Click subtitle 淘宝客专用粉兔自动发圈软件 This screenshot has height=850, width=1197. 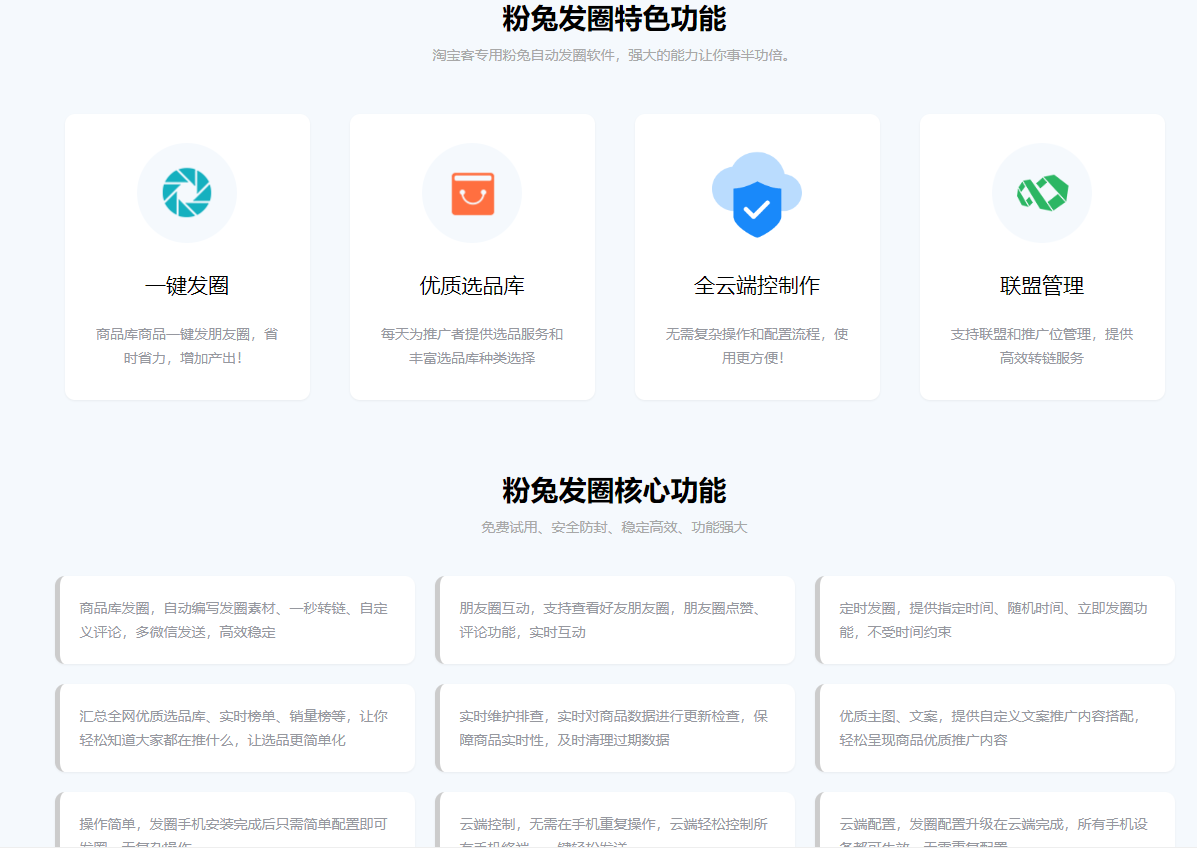pyautogui.click(x=614, y=55)
